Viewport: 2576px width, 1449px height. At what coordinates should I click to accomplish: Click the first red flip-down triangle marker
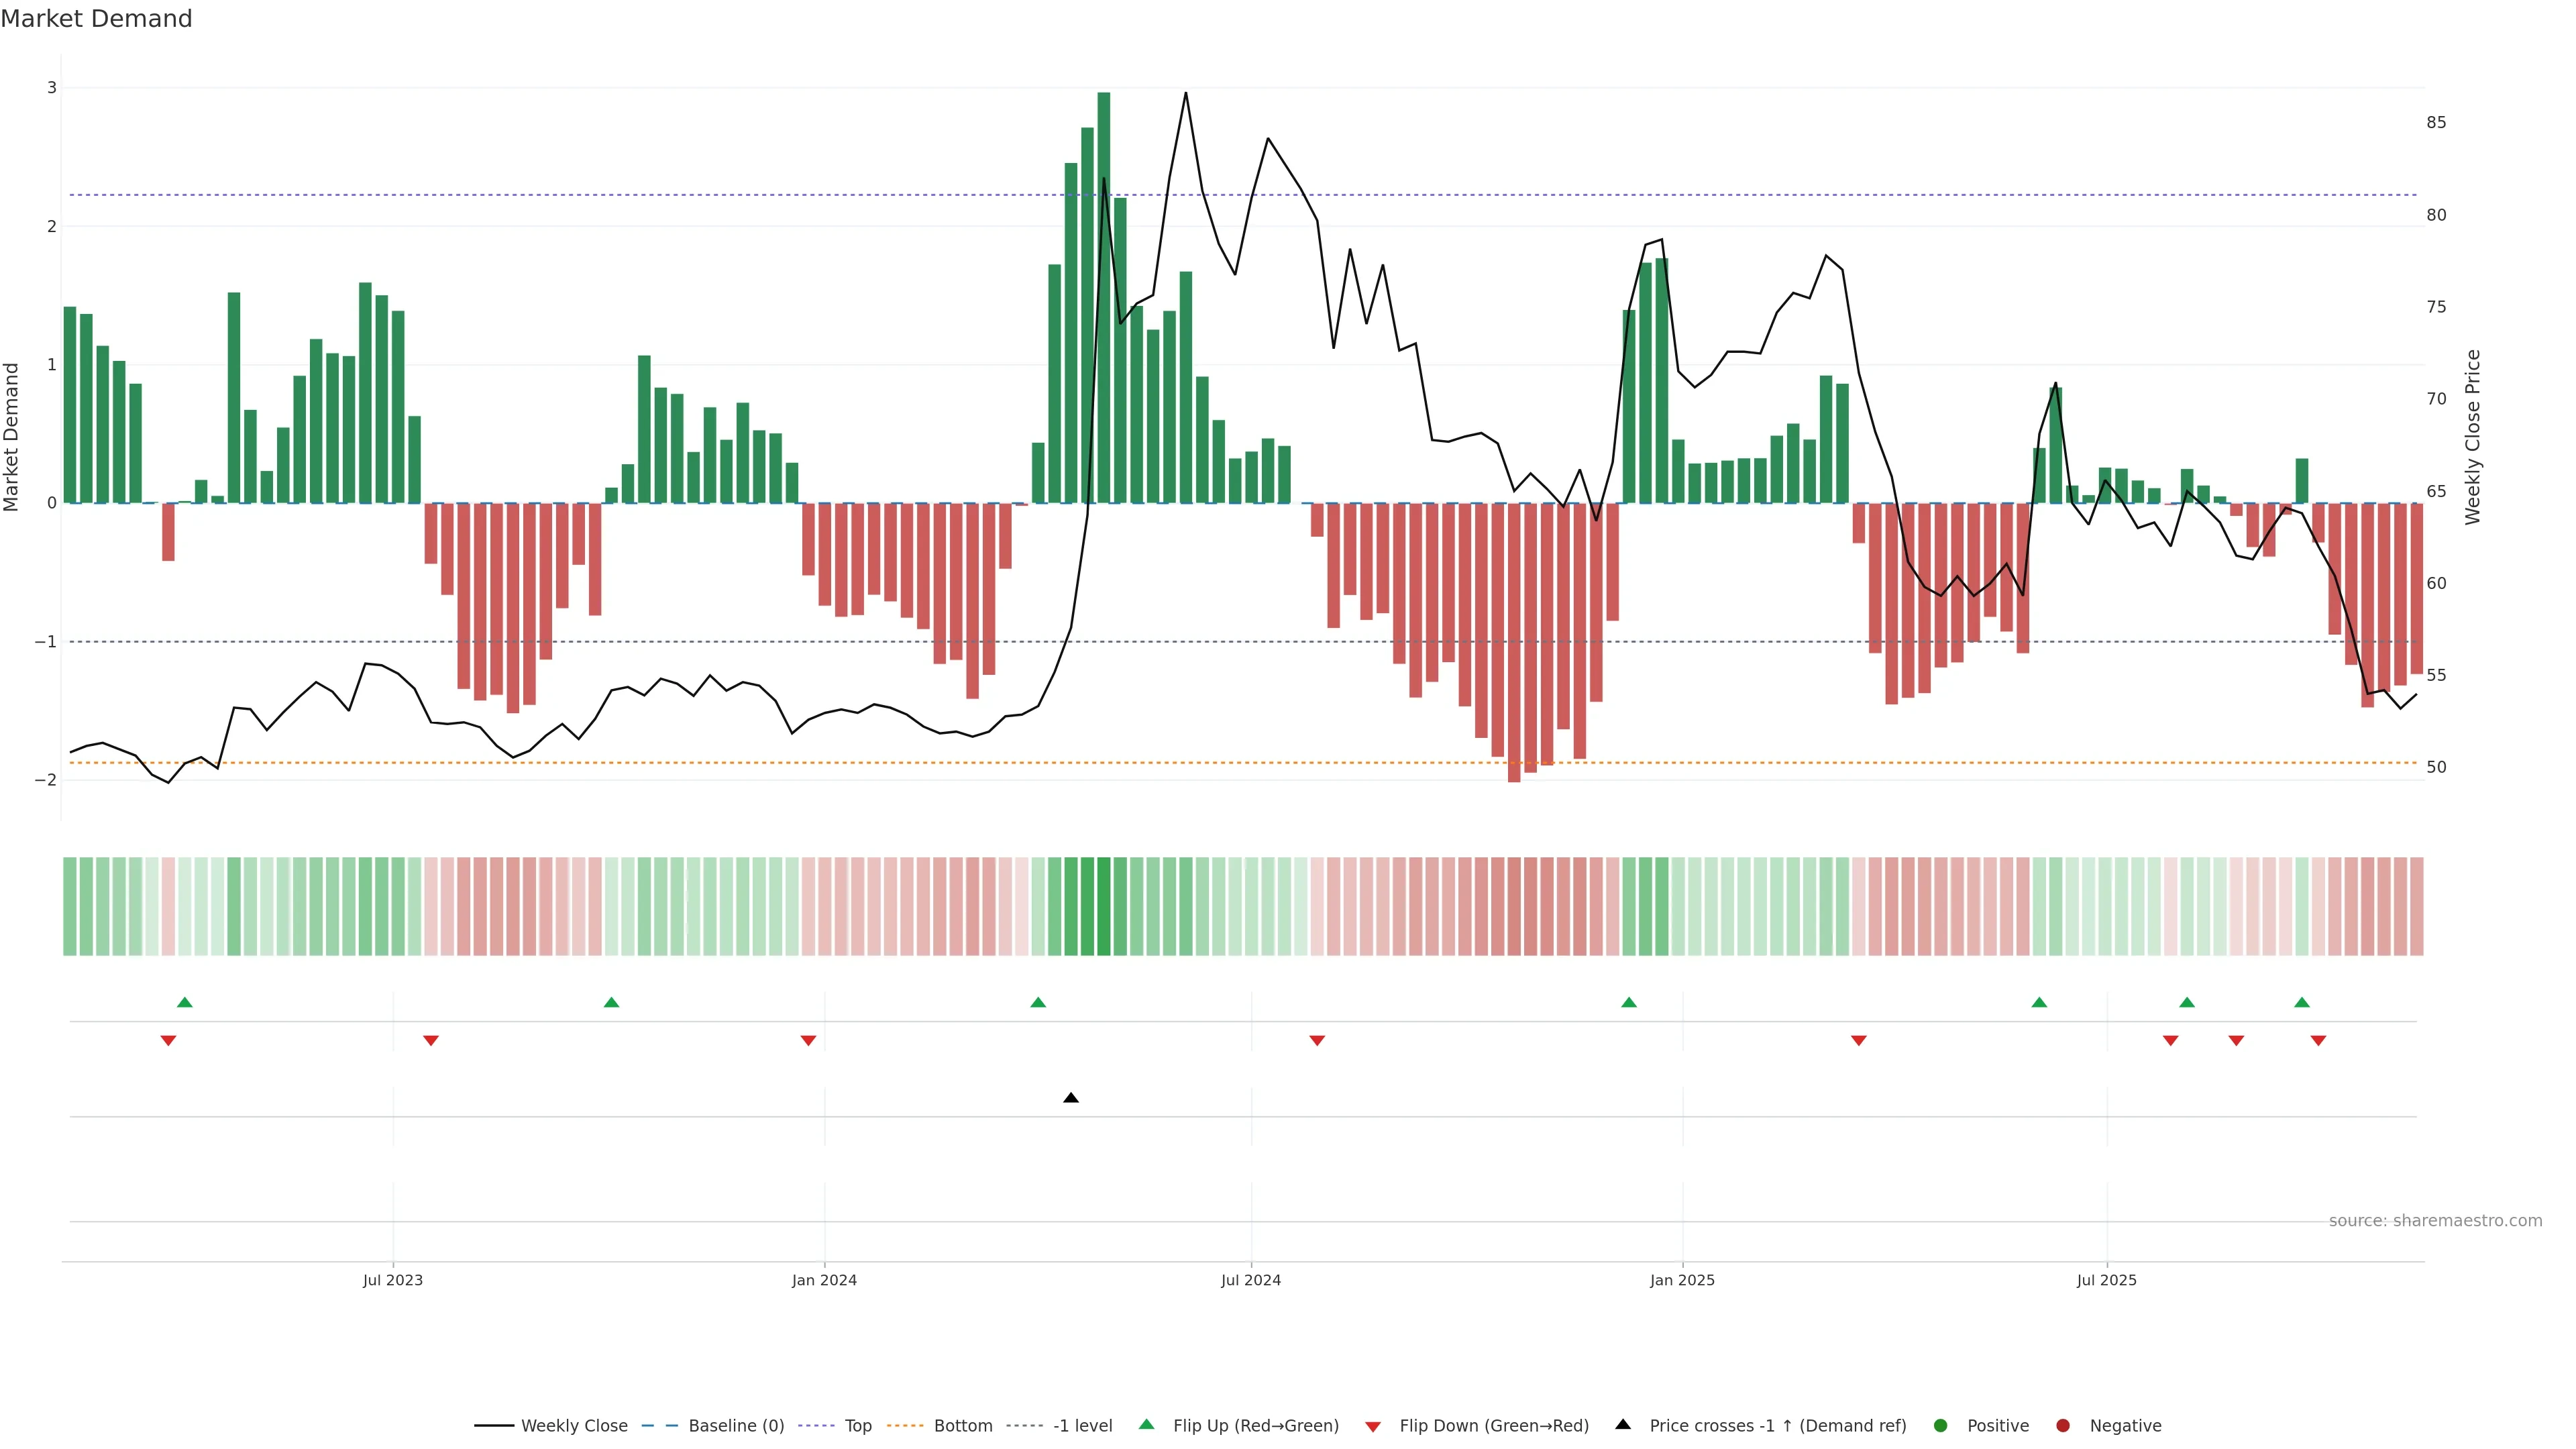click(x=168, y=1041)
